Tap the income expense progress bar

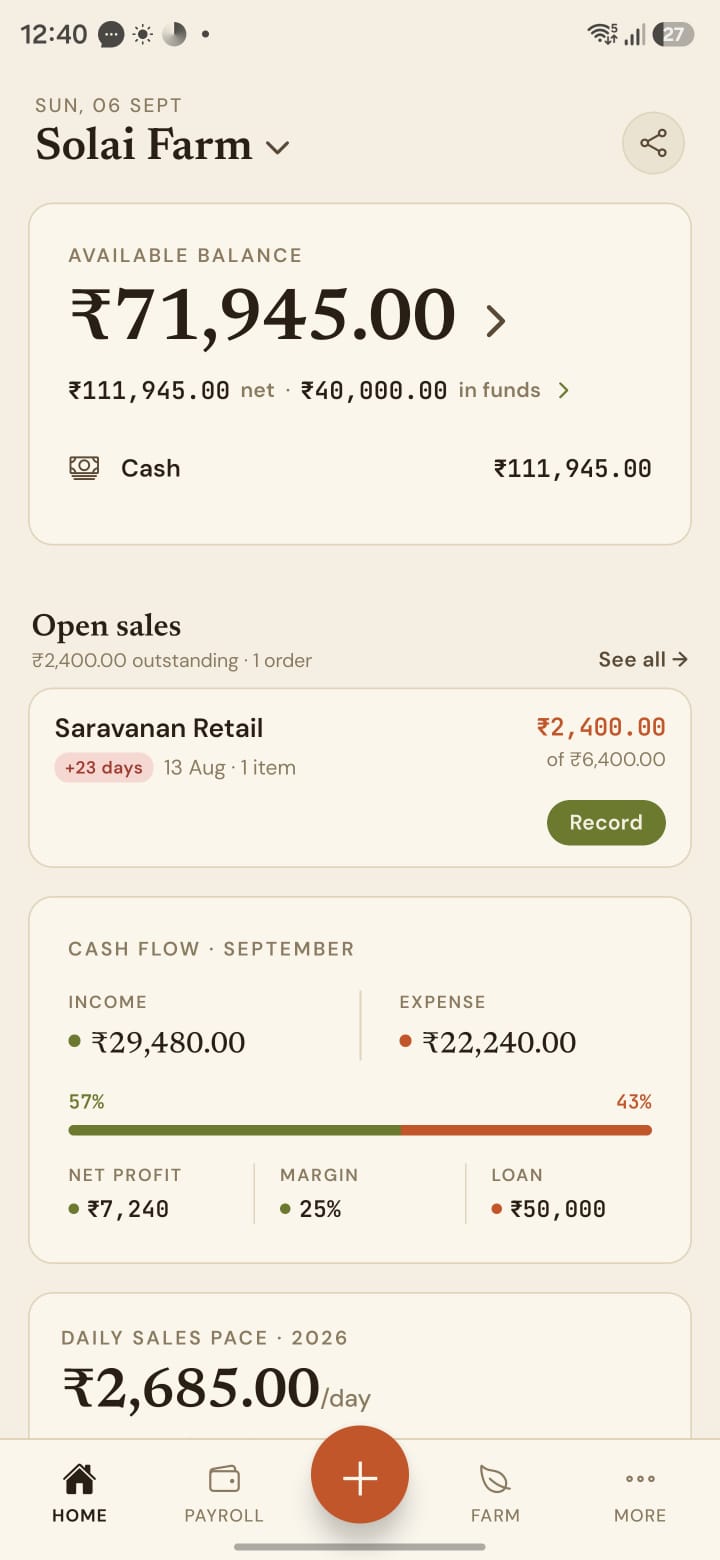(x=360, y=1130)
